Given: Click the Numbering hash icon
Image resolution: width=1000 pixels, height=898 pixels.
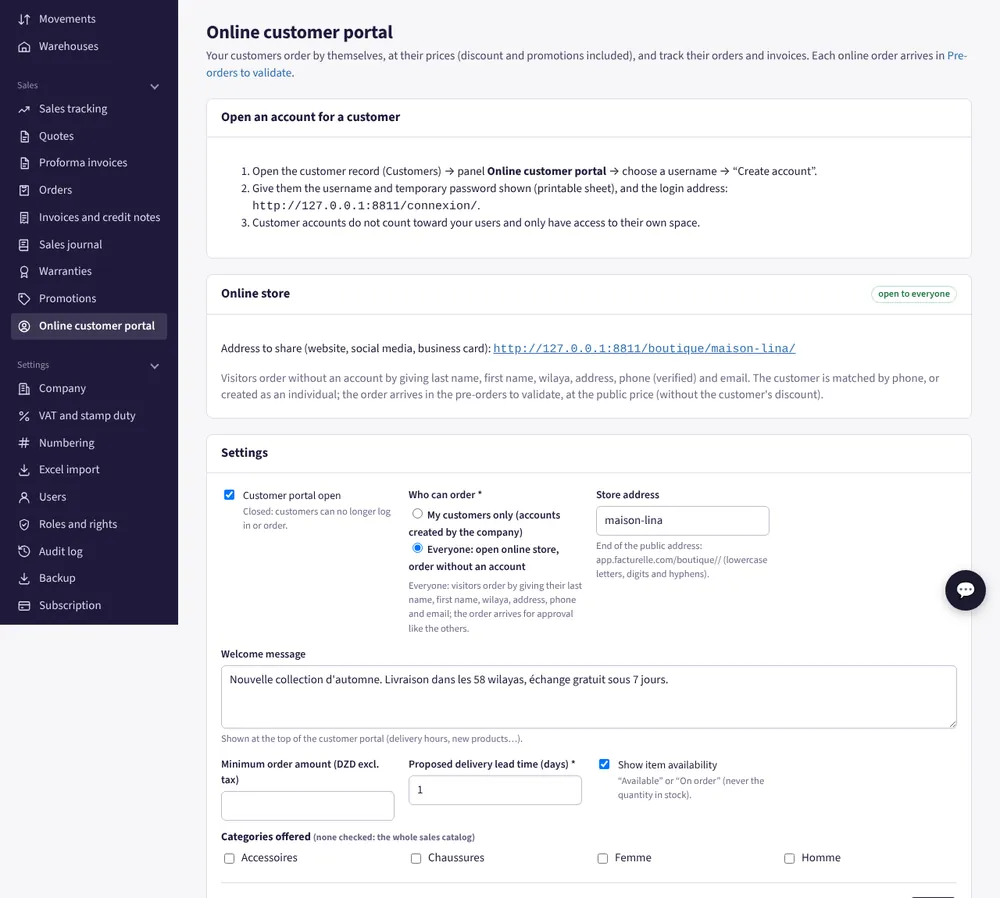Looking at the screenshot, I should pos(24,443).
